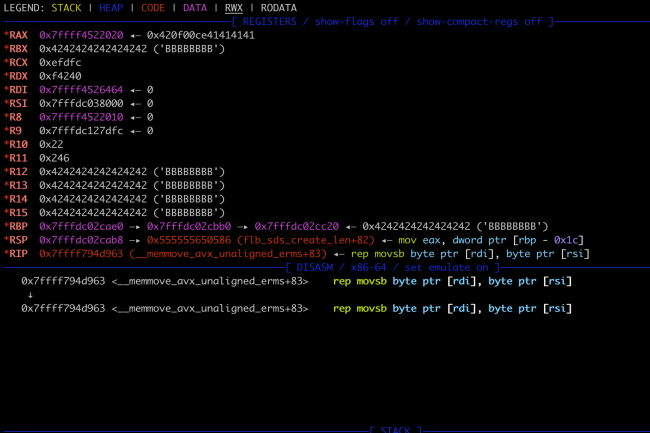Click the HEAP label in the legend

pyautogui.click(x=111, y=7)
